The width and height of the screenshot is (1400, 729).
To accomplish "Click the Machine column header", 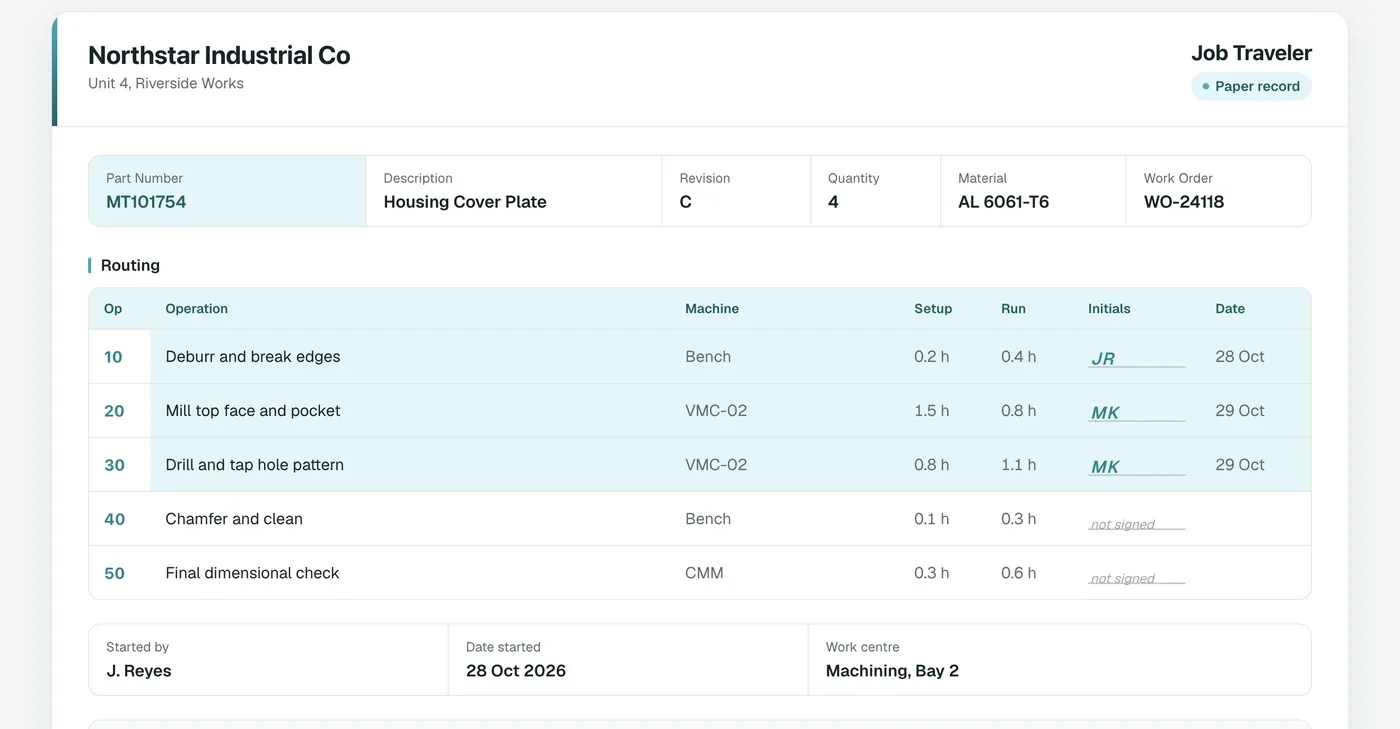I will (712, 309).
